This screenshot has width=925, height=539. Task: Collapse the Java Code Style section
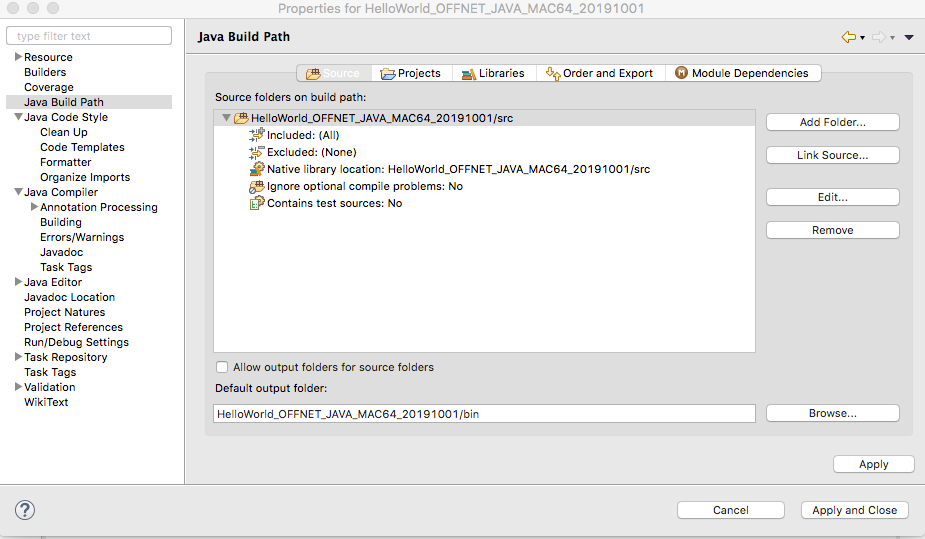click(18, 117)
